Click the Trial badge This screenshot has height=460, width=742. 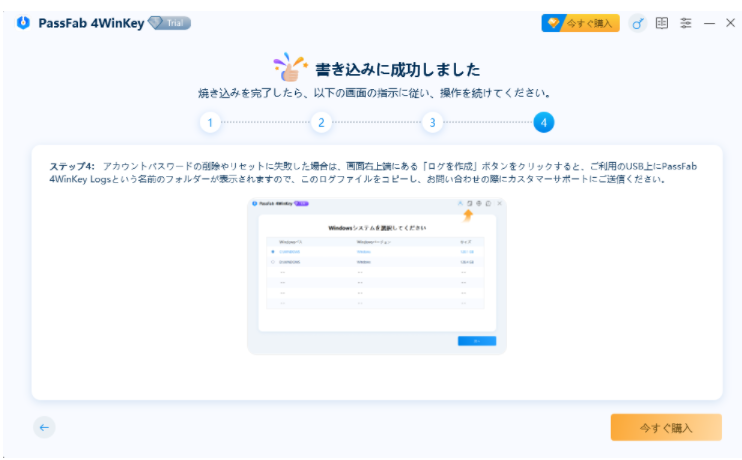pyautogui.click(x=170, y=23)
